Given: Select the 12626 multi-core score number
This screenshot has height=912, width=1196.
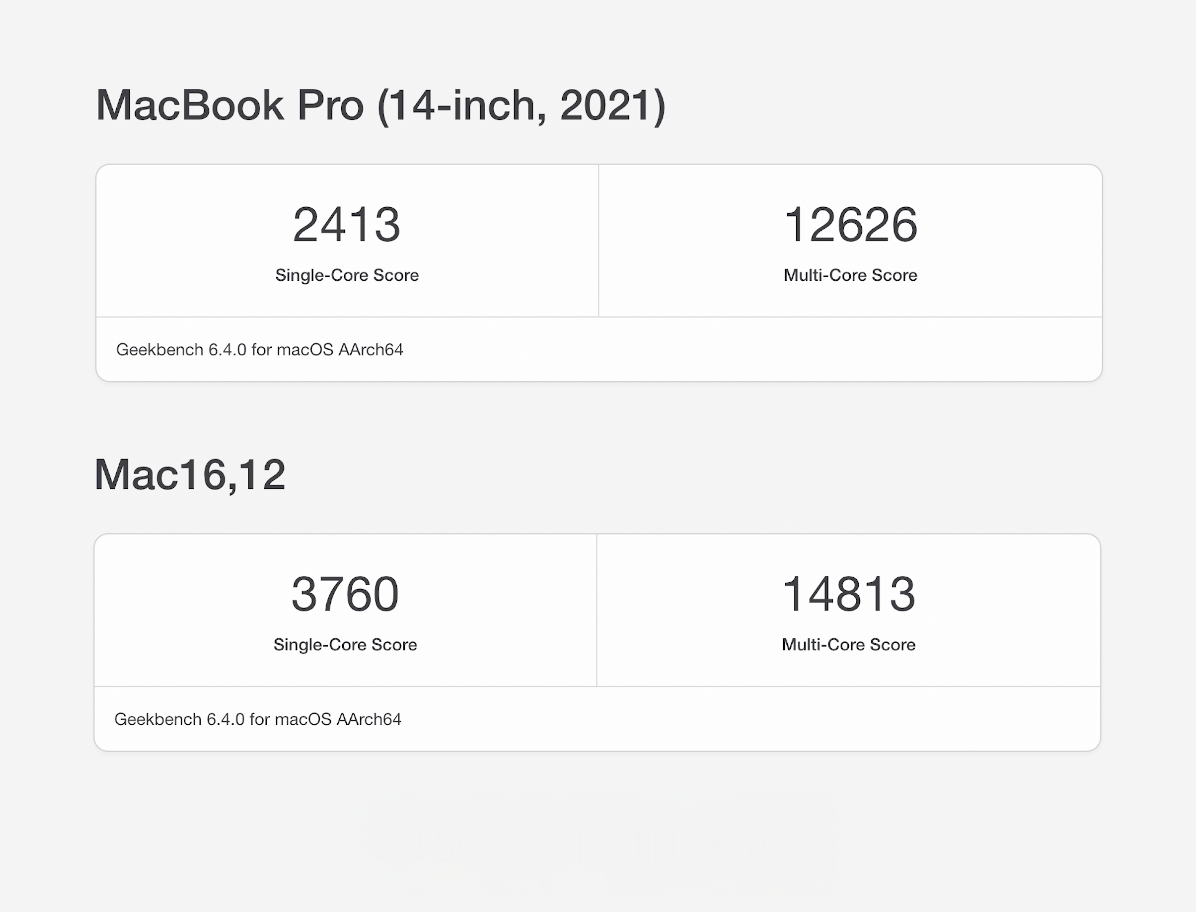Looking at the screenshot, I should 850,225.
